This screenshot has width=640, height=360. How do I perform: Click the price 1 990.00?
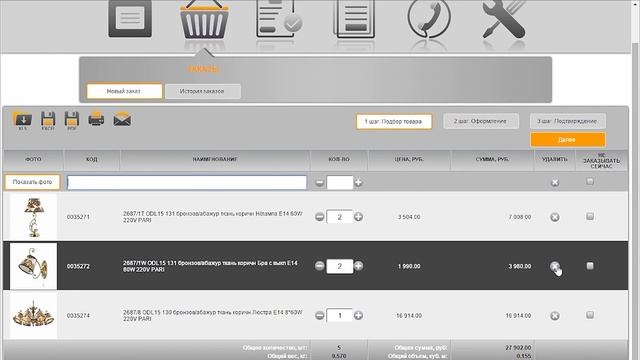409,267
